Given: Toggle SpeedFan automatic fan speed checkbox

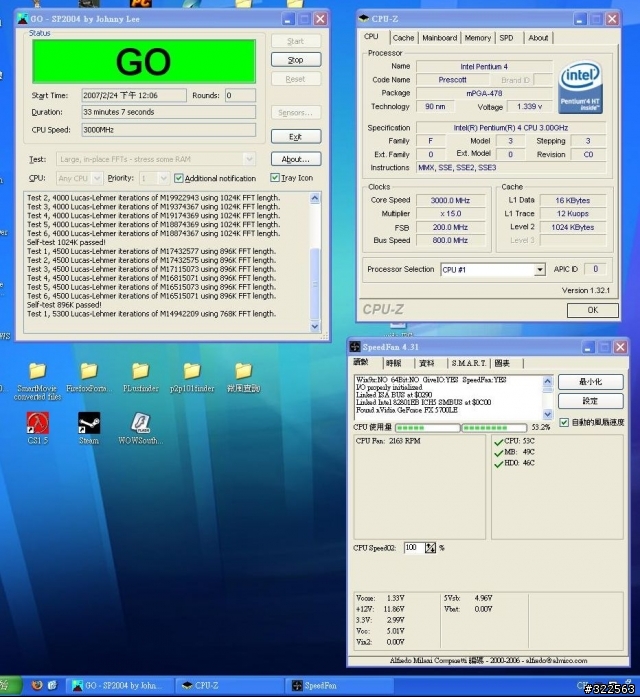Looking at the screenshot, I should pyautogui.click(x=564, y=422).
